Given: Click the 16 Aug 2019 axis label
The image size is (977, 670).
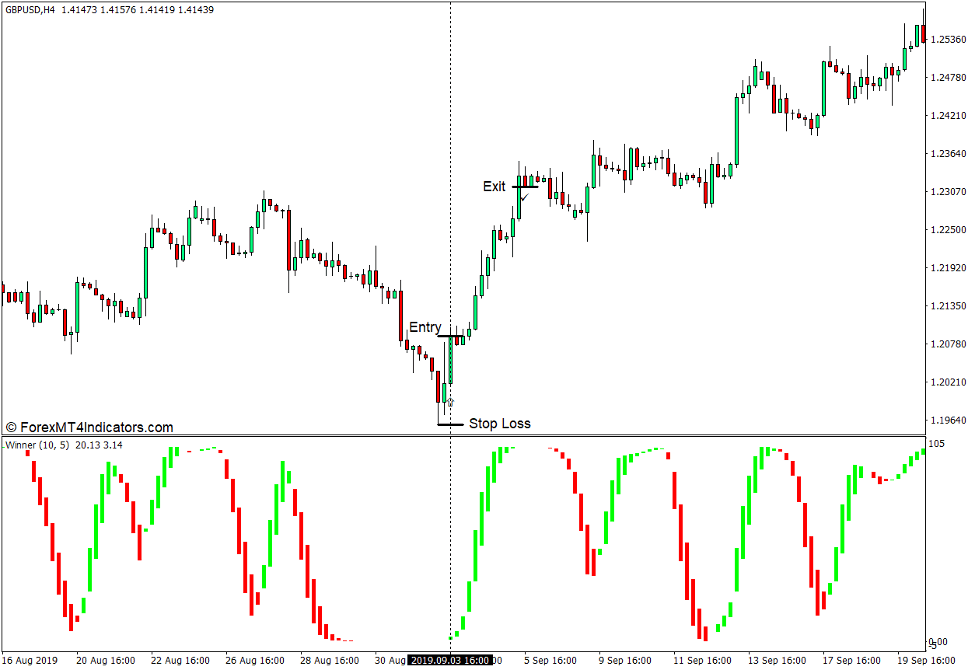Looking at the screenshot, I should (x=30, y=660).
